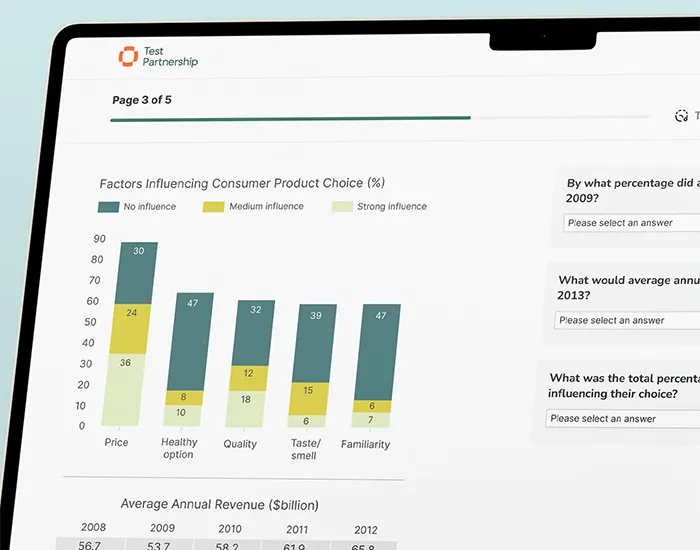
Task: Click the Taste/smell segment labeled 15
Action: point(308,399)
